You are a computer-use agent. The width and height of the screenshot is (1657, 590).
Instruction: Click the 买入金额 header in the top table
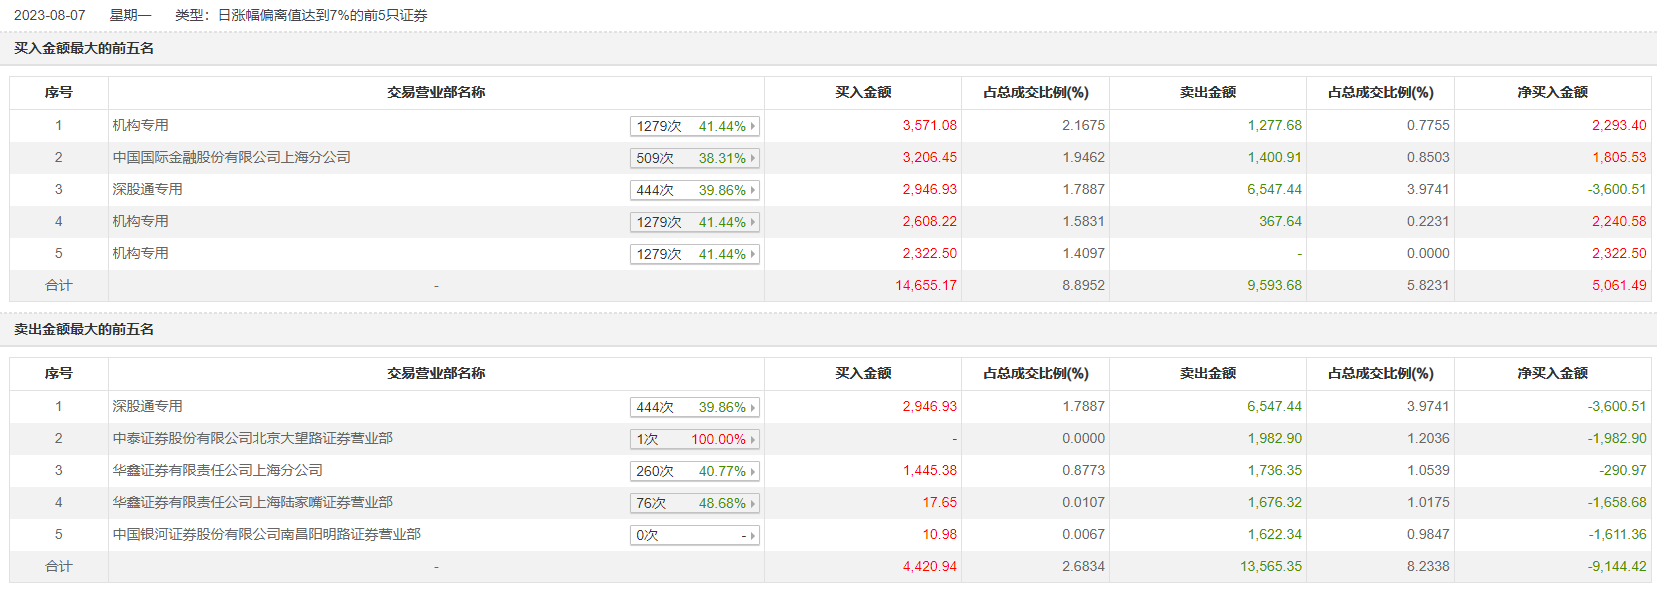coord(863,92)
